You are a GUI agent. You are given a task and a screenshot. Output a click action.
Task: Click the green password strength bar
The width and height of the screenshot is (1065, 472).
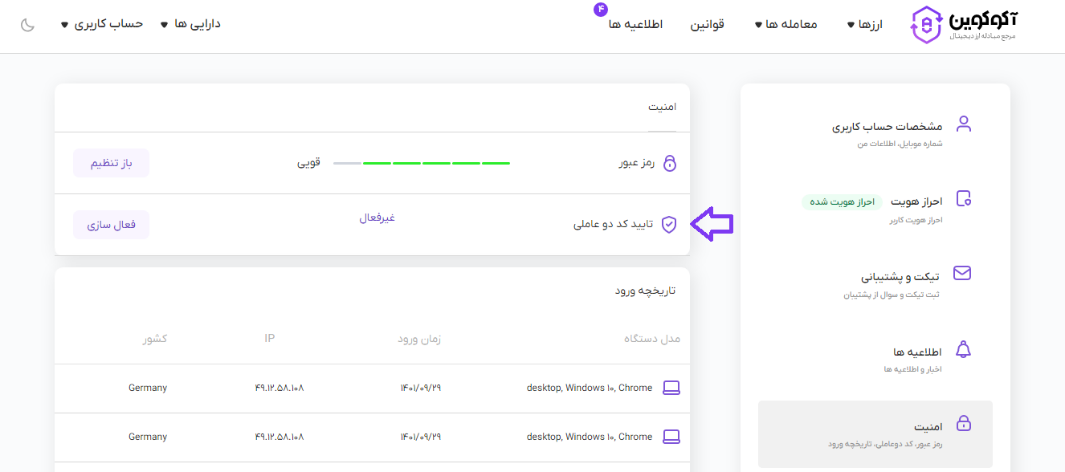436,162
